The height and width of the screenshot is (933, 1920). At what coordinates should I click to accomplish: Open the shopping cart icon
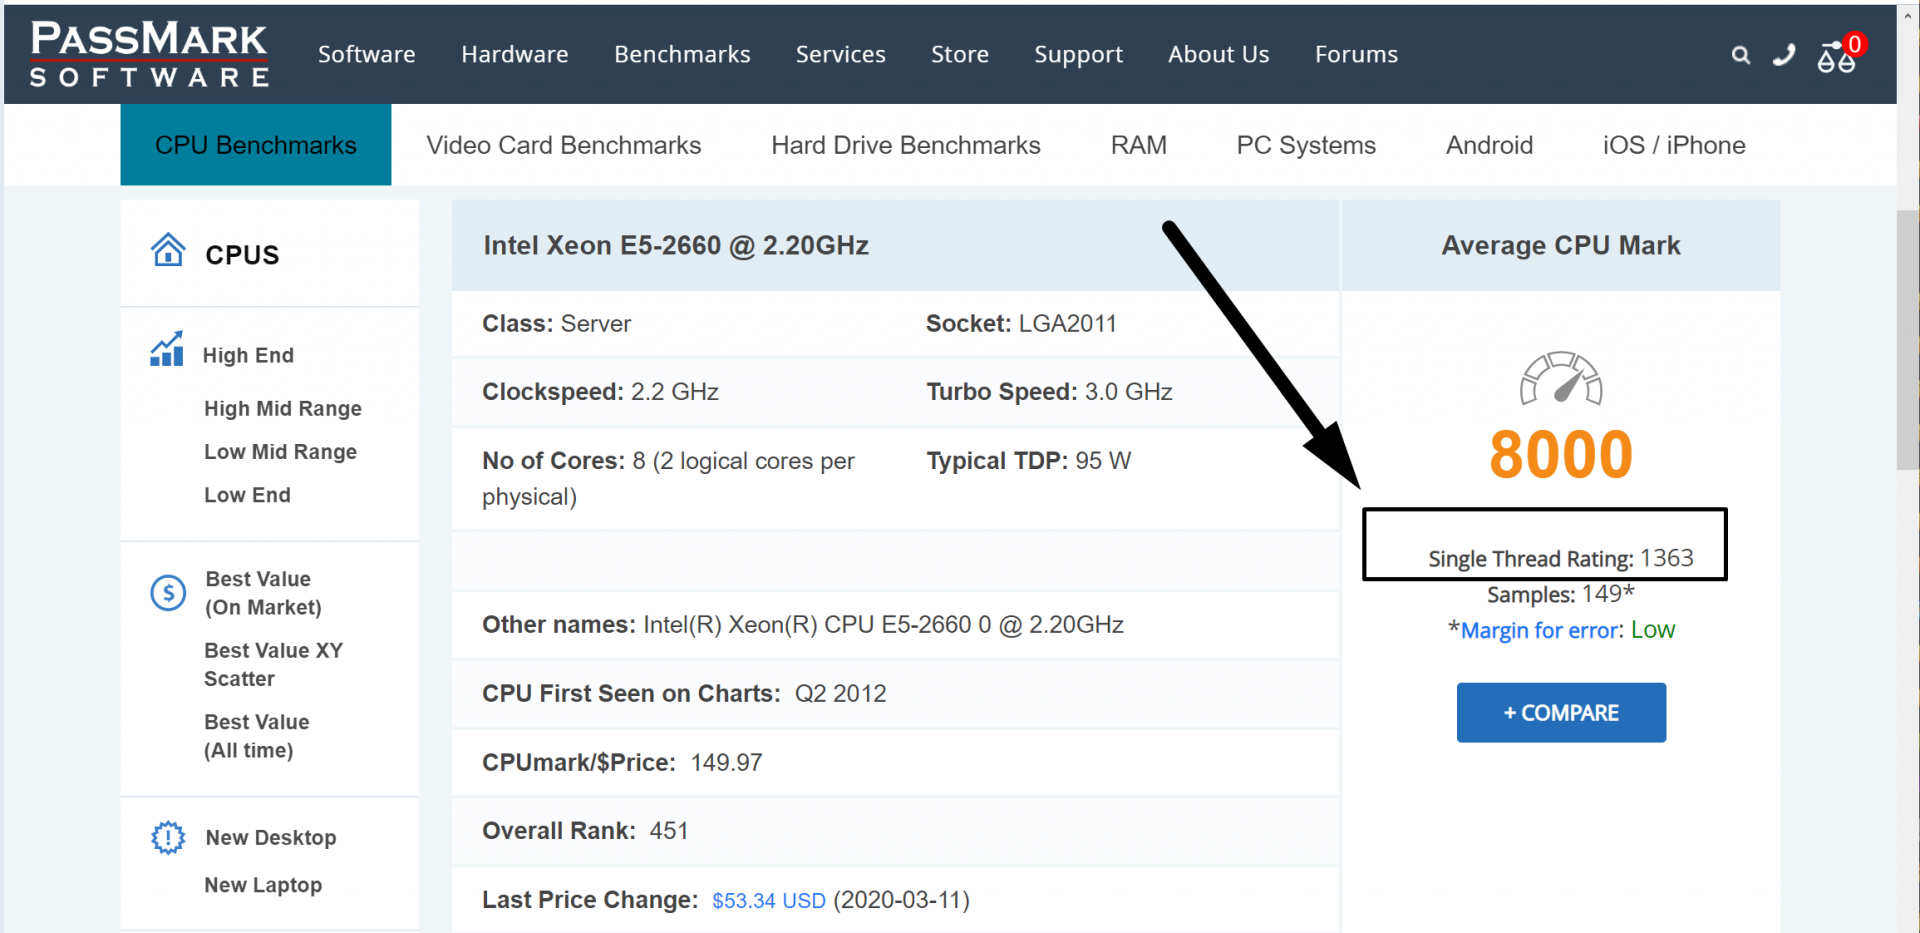click(x=1836, y=58)
